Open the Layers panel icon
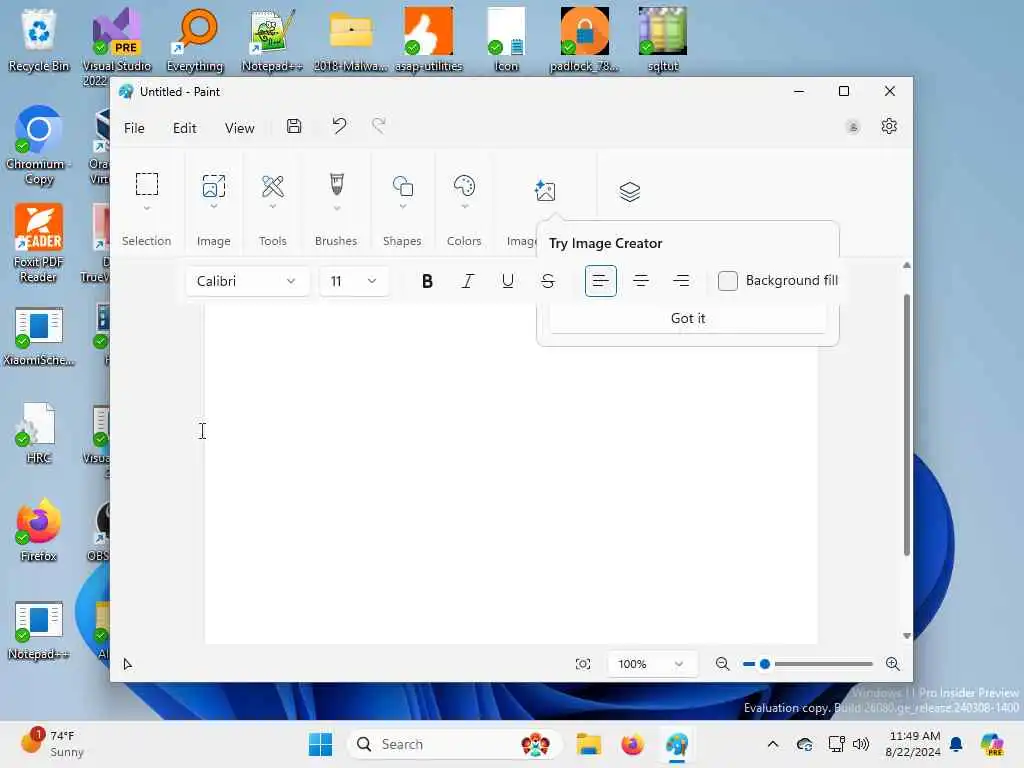1024x768 pixels. tap(630, 192)
